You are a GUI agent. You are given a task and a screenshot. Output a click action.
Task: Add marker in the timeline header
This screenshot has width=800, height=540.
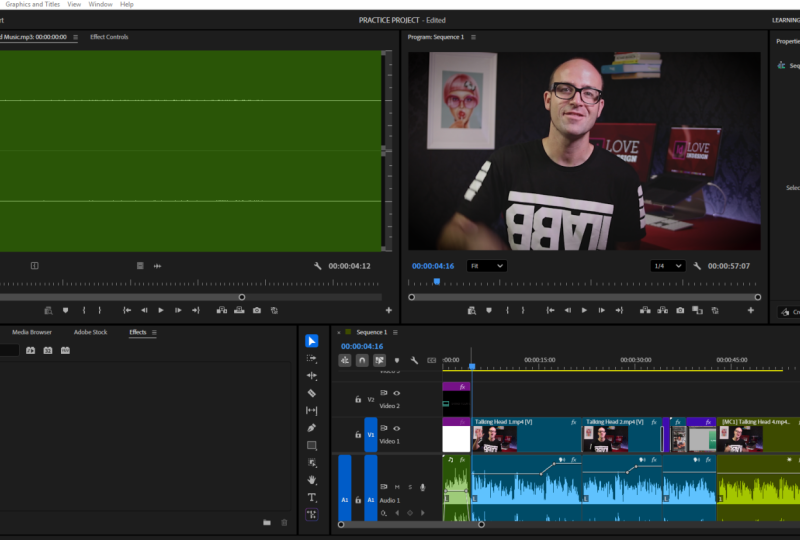pos(397,360)
